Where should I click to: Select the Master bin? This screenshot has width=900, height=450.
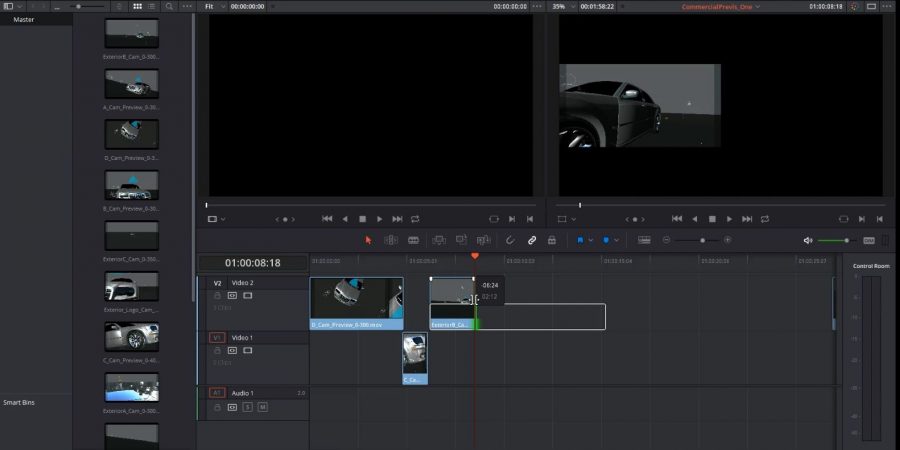point(24,19)
